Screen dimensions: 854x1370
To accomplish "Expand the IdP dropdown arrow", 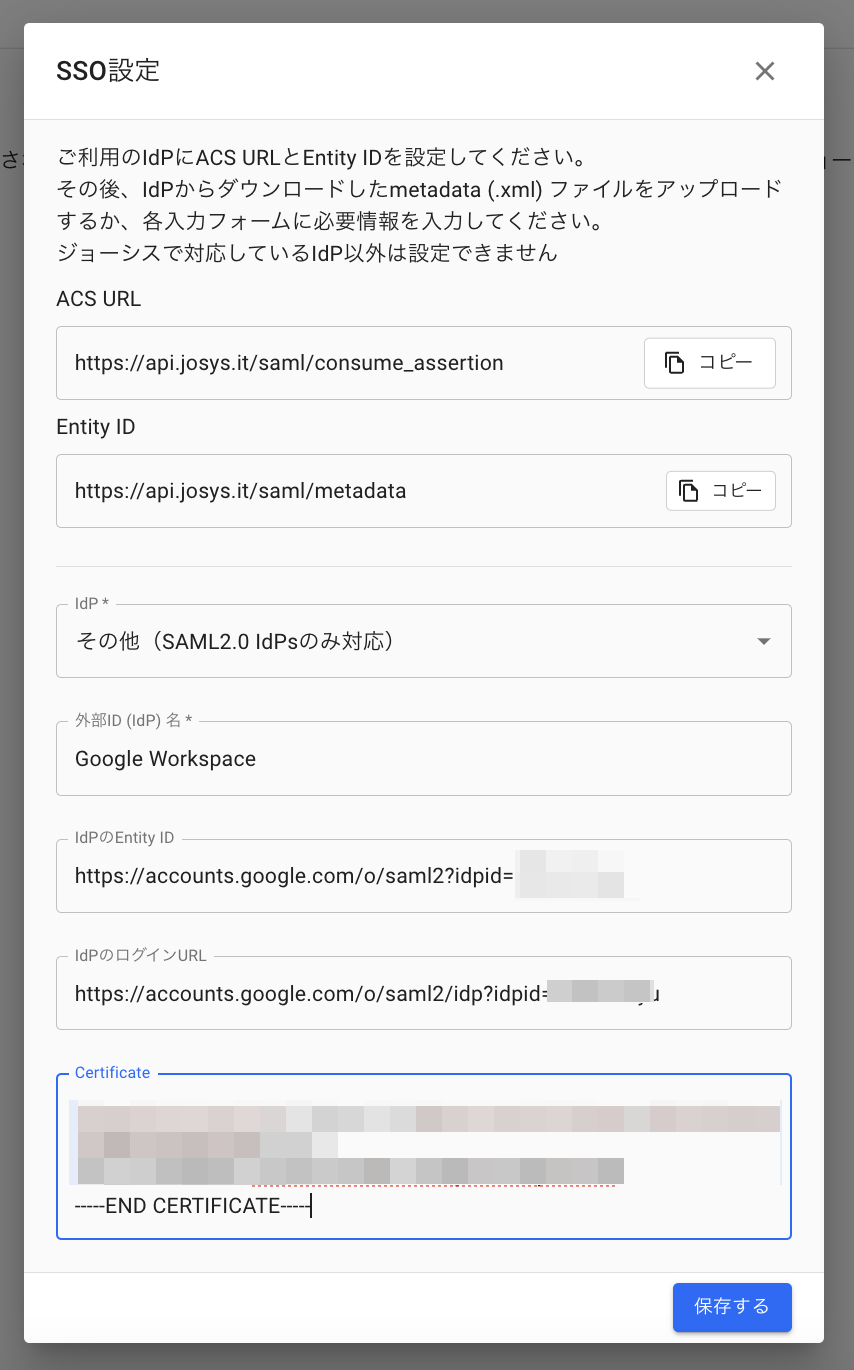I will tap(764, 641).
